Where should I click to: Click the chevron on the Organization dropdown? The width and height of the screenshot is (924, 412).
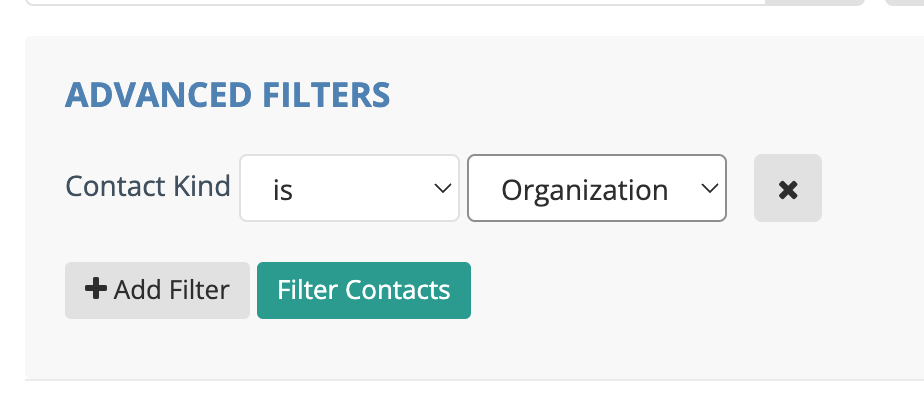[x=709, y=188]
